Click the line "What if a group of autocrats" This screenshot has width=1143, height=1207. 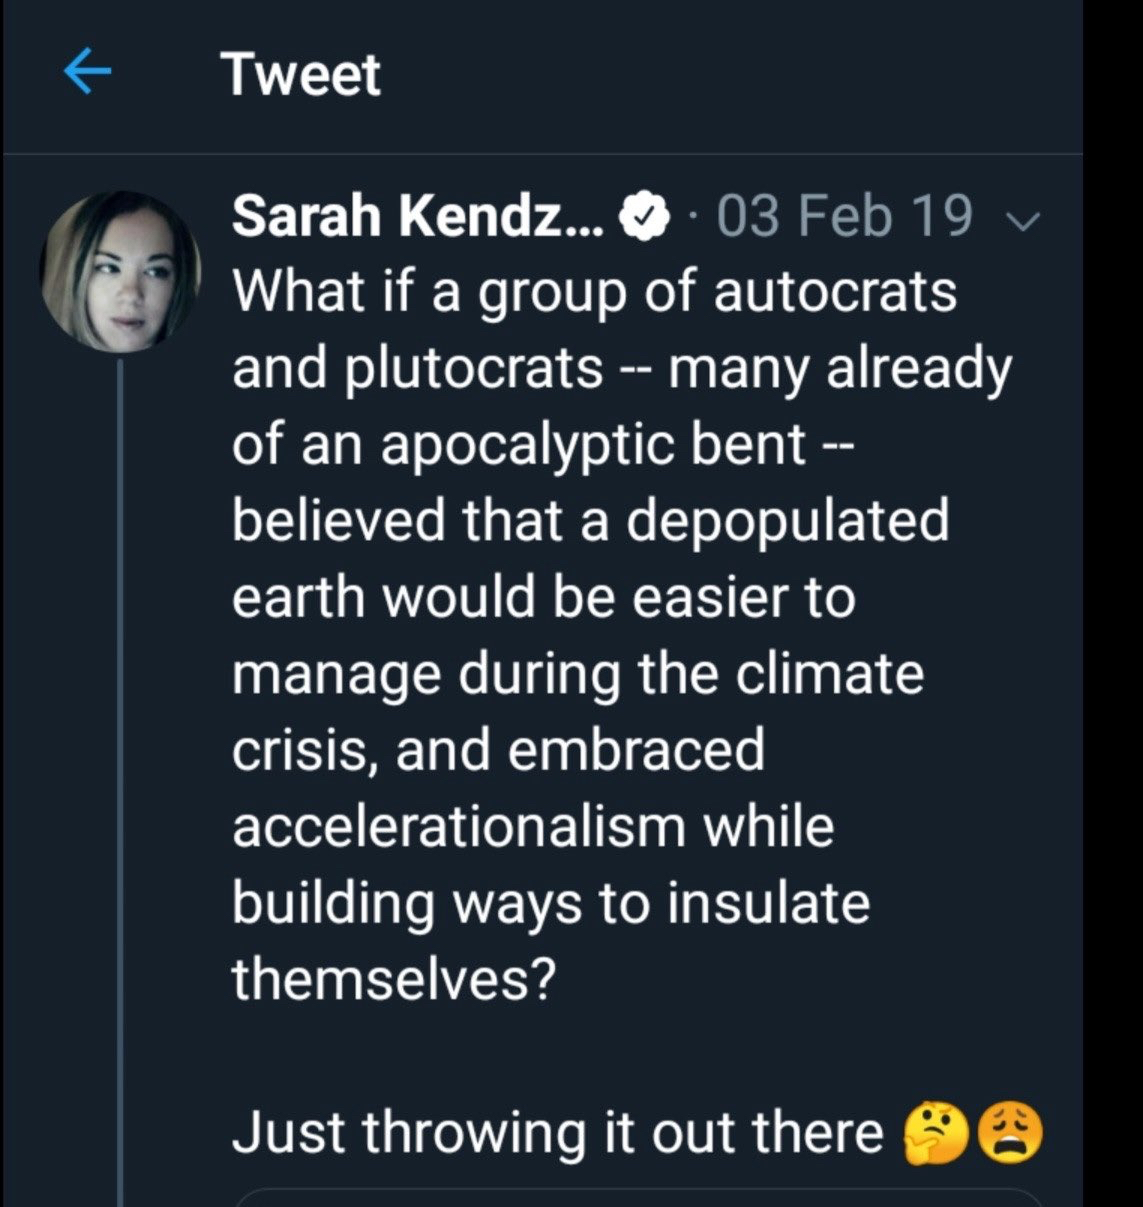pos(594,292)
